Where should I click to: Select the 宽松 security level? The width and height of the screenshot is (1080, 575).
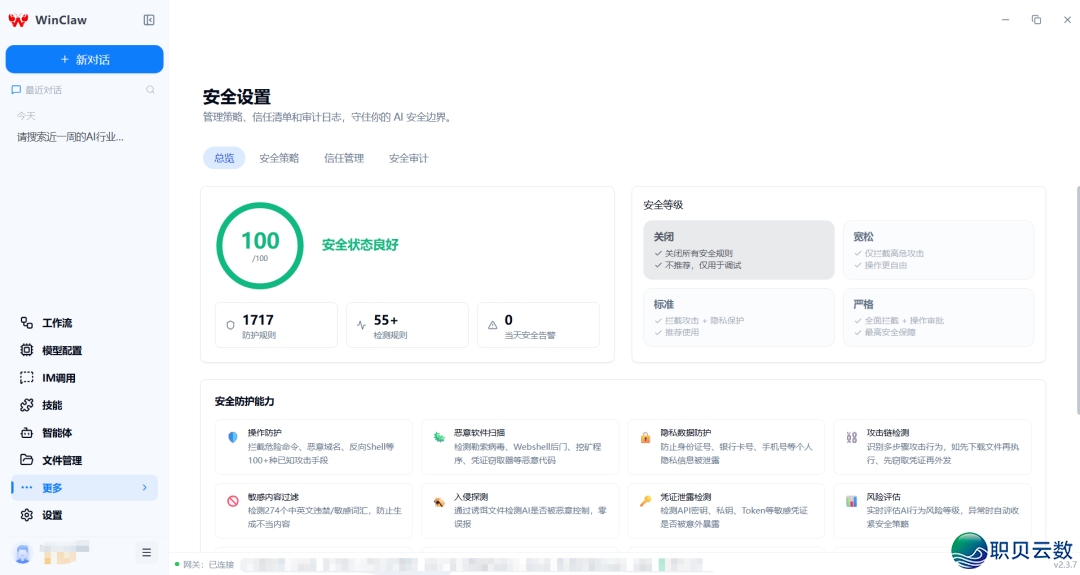click(939, 250)
